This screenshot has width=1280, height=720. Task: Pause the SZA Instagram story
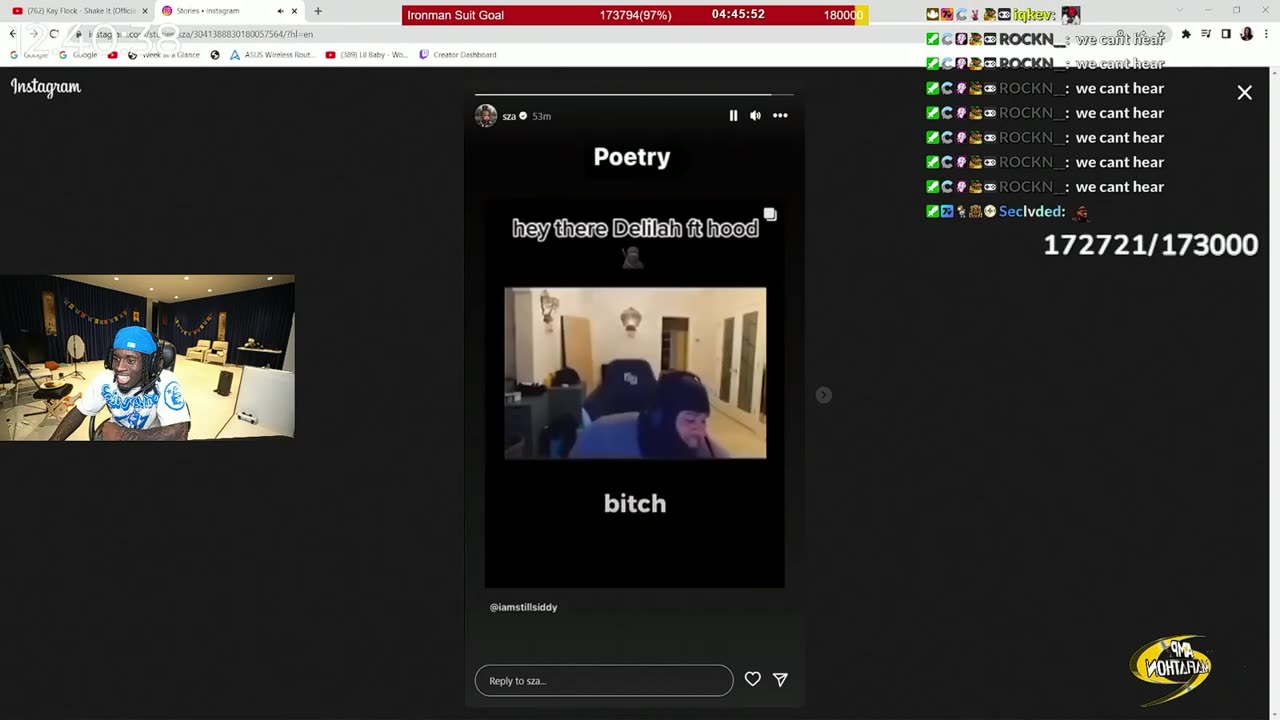point(733,116)
